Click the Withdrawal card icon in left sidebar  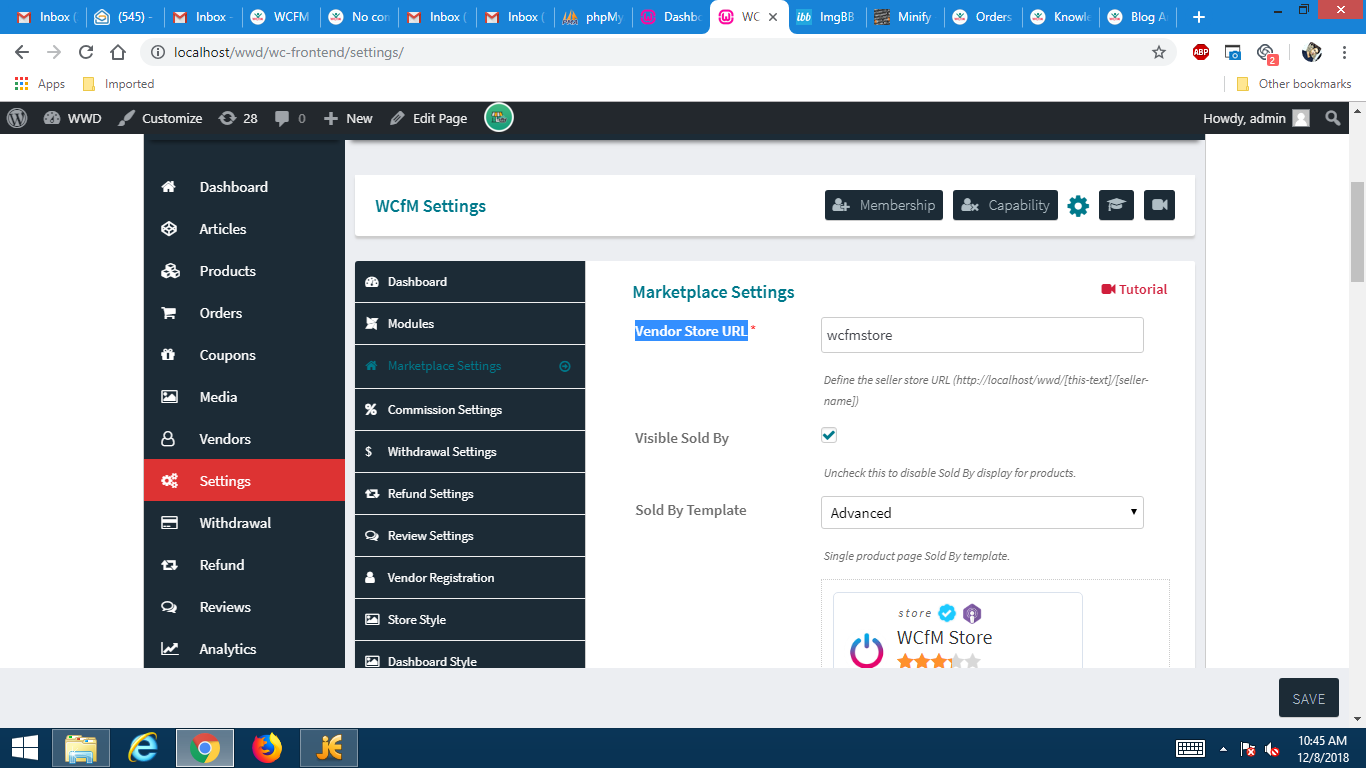click(169, 523)
